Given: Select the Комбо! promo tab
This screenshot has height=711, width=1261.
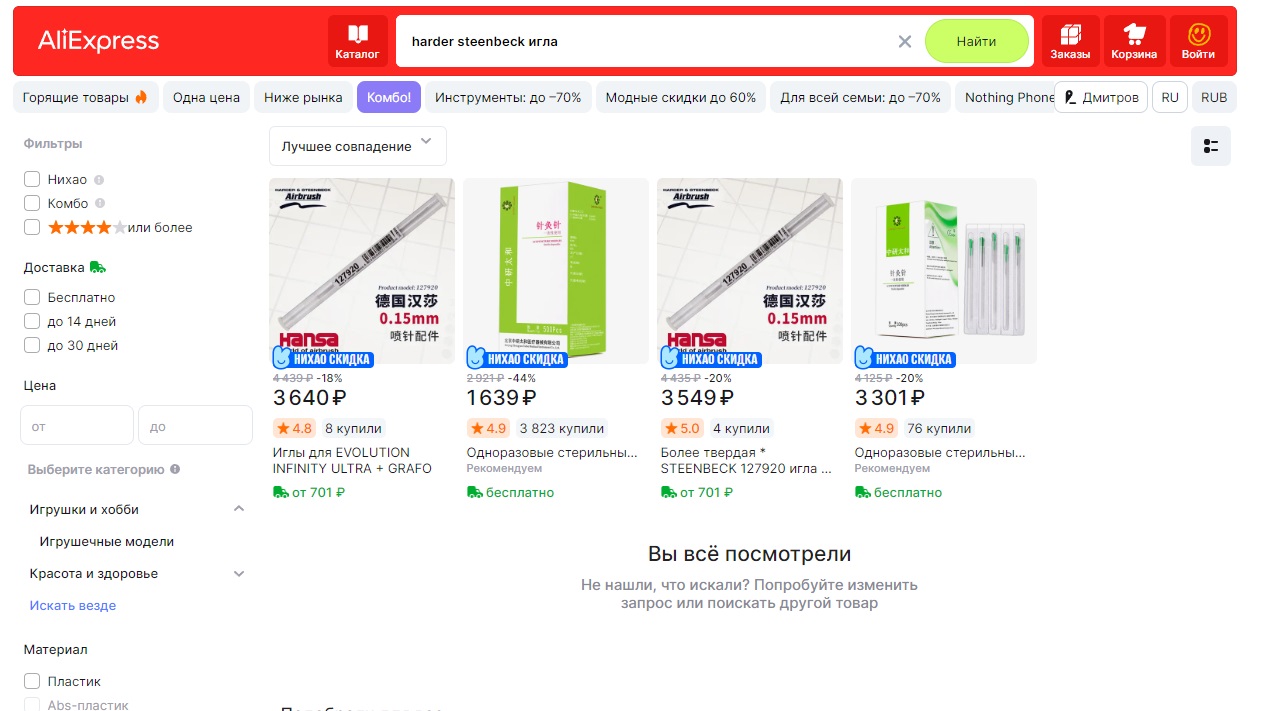Looking at the screenshot, I should [389, 98].
